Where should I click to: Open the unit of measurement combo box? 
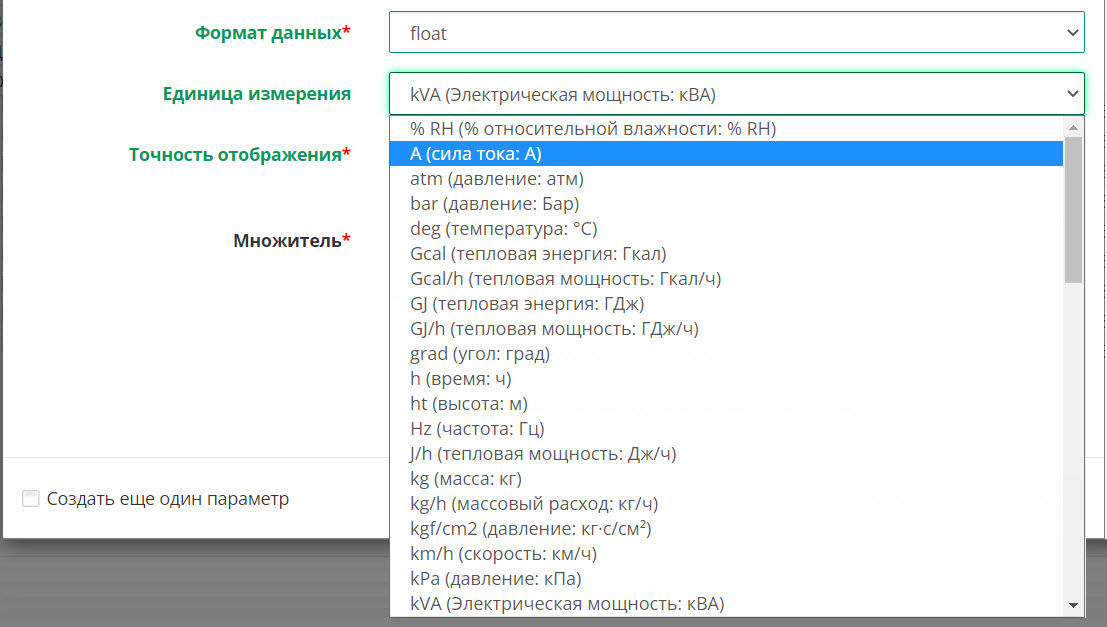coord(737,93)
